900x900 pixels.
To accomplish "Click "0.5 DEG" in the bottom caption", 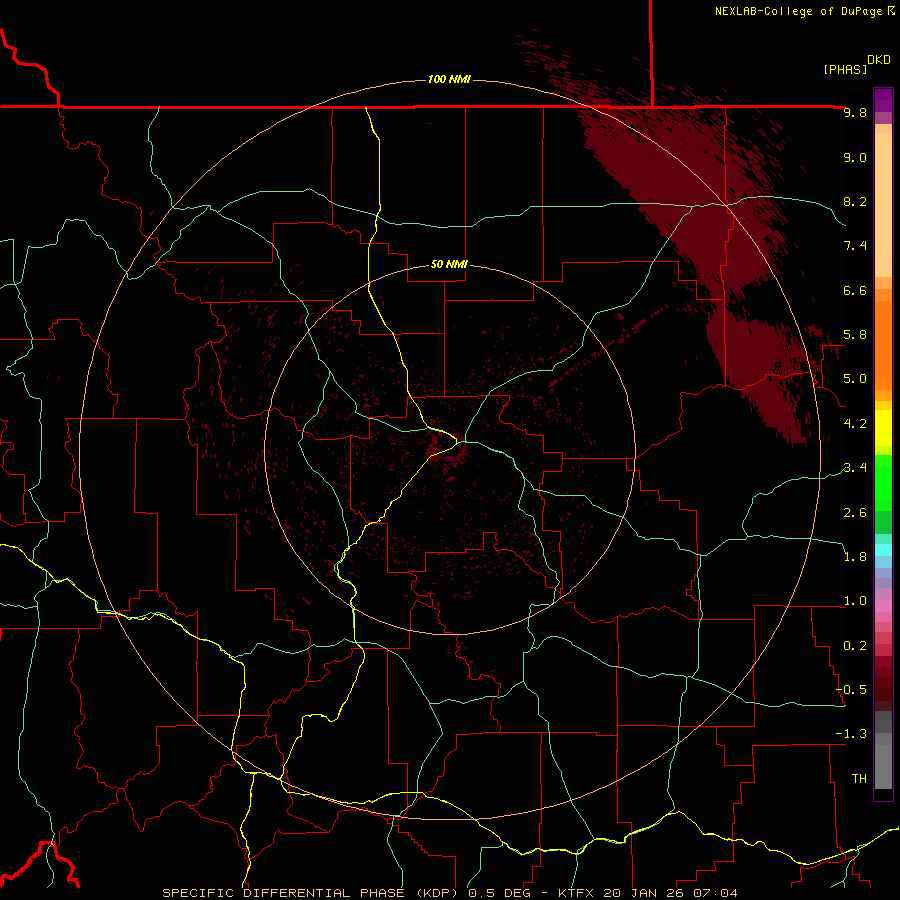I will (x=499, y=893).
